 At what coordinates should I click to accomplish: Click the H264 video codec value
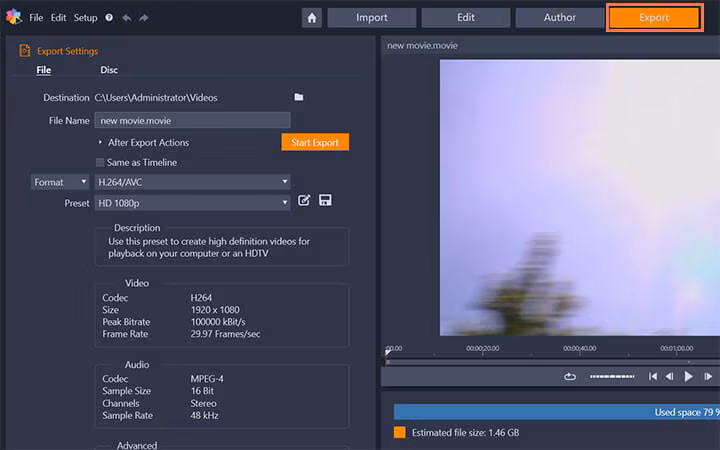click(201, 298)
